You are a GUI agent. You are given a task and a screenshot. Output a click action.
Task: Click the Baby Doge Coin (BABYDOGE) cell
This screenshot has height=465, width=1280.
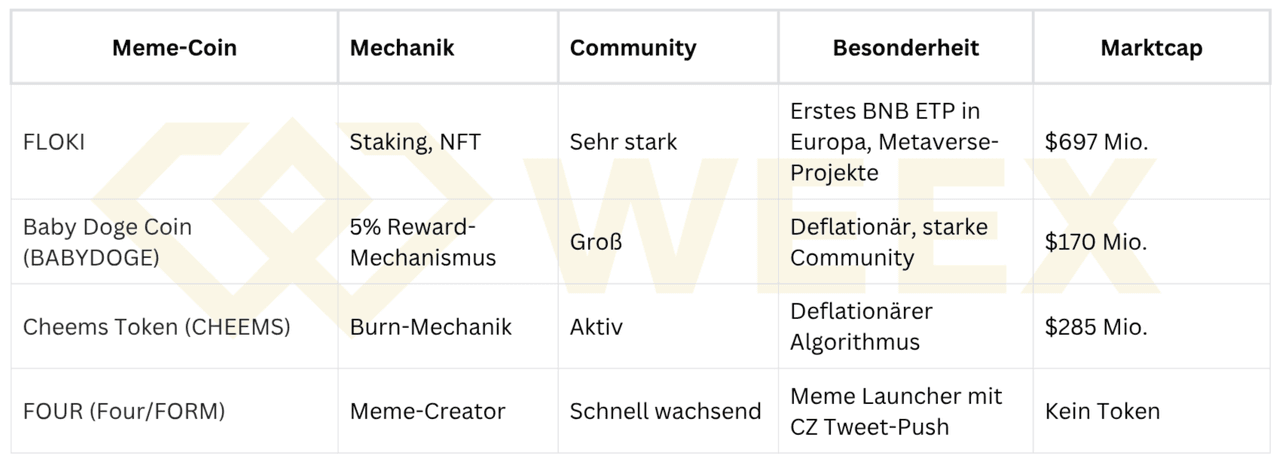(107, 242)
